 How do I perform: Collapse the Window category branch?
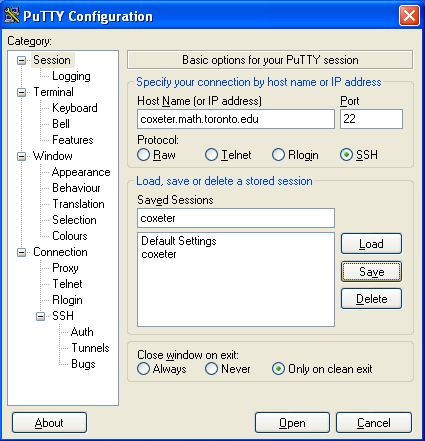point(21,156)
